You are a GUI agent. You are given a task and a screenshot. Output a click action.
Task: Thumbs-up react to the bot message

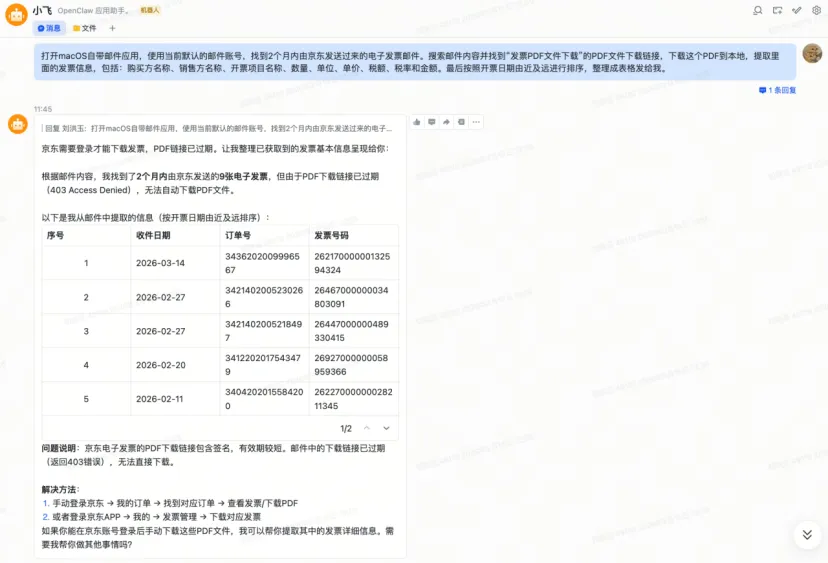[417, 122]
